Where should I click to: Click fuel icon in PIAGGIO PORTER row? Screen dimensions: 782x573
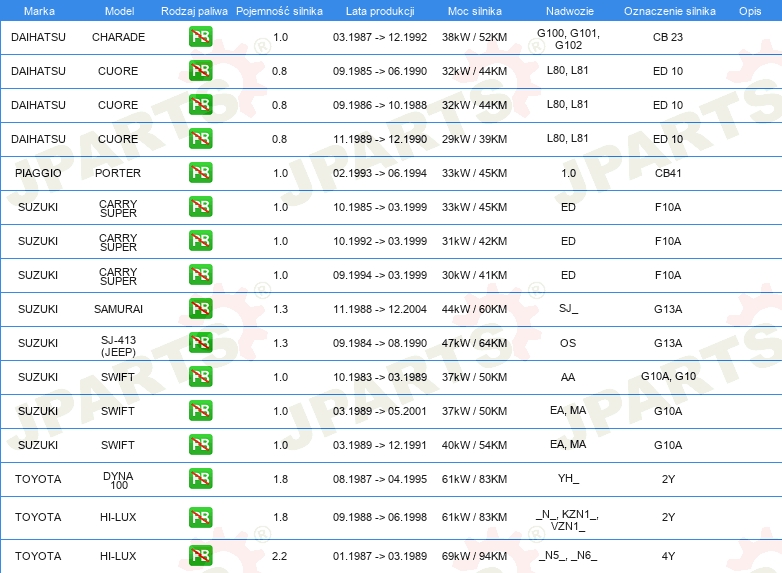tap(200, 172)
